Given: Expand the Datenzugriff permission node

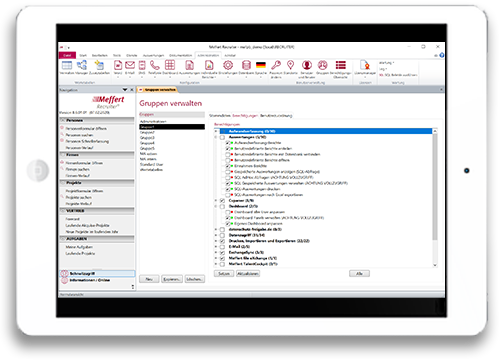Looking at the screenshot, I should point(216,235).
